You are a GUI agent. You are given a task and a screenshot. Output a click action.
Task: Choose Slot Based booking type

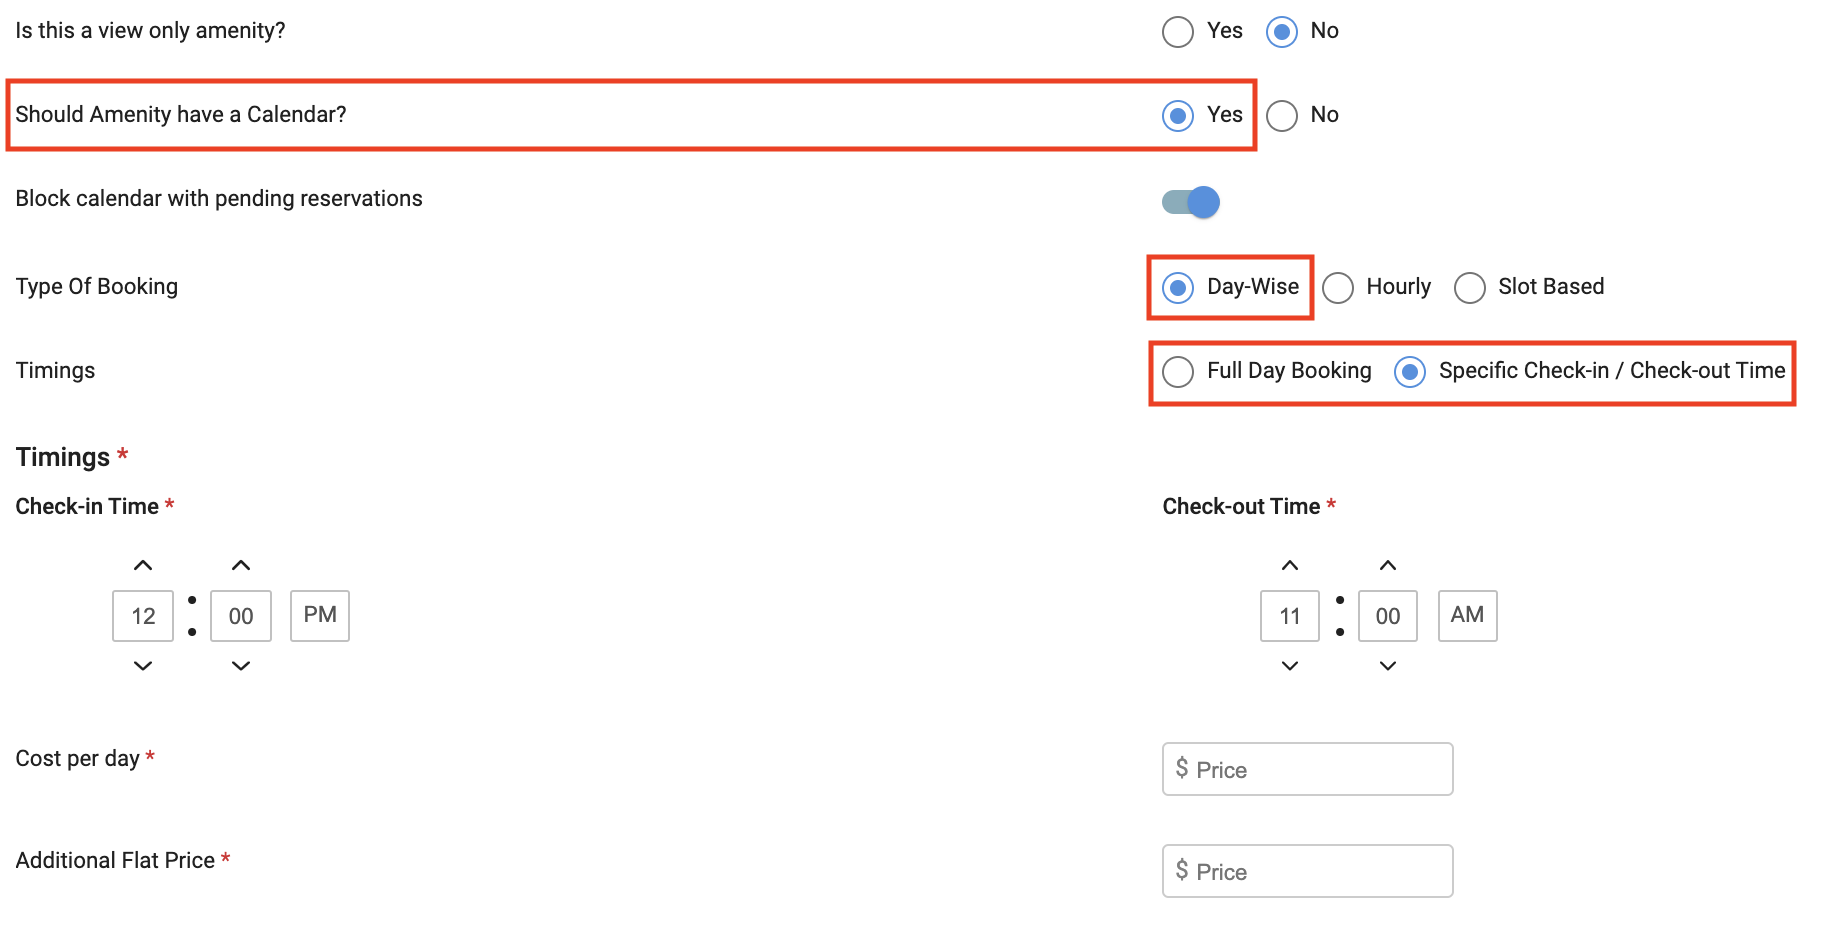pos(1470,288)
